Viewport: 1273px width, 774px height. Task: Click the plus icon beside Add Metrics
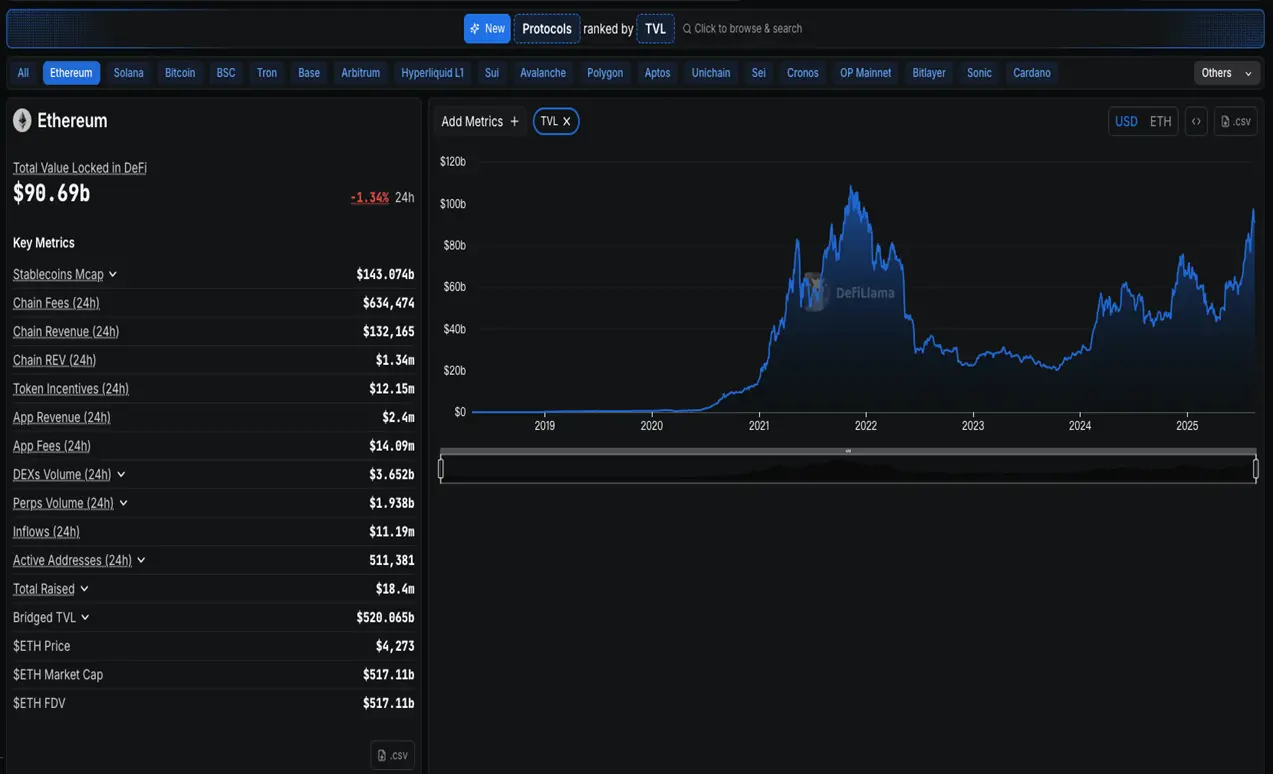(x=514, y=121)
